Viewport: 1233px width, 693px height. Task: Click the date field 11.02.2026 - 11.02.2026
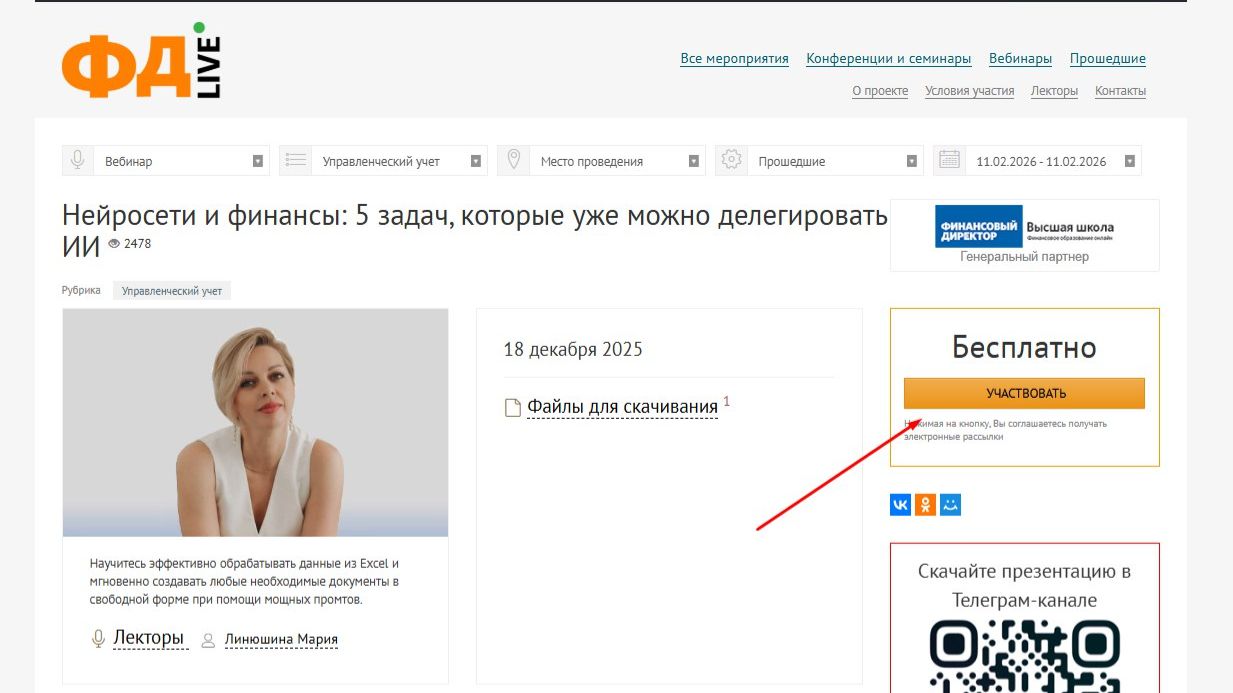click(x=1041, y=161)
